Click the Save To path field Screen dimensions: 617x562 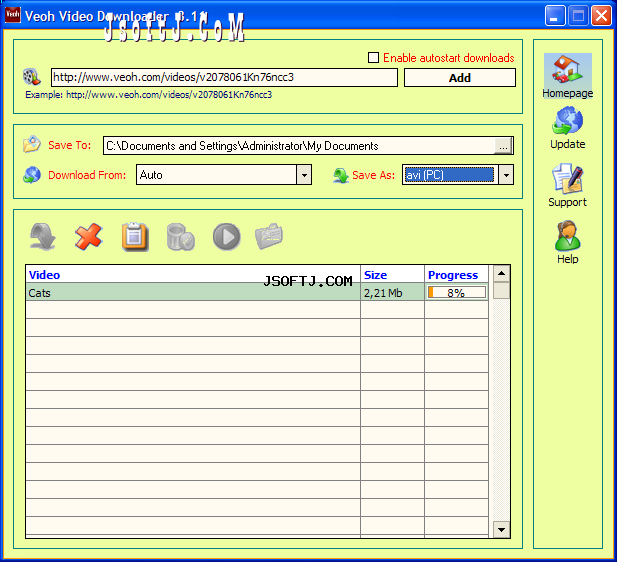(x=299, y=146)
